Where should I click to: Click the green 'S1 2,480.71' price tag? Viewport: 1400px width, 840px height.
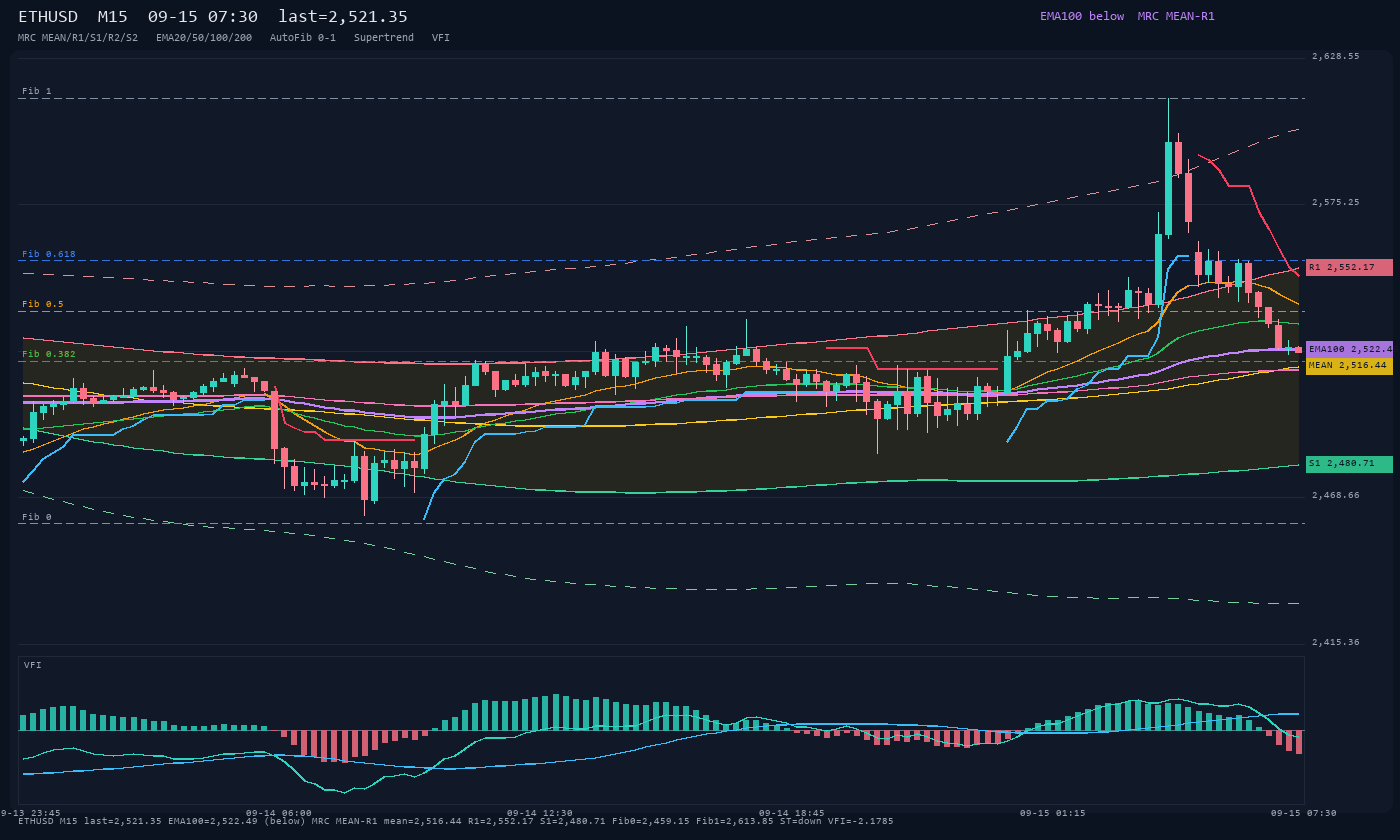point(1349,464)
